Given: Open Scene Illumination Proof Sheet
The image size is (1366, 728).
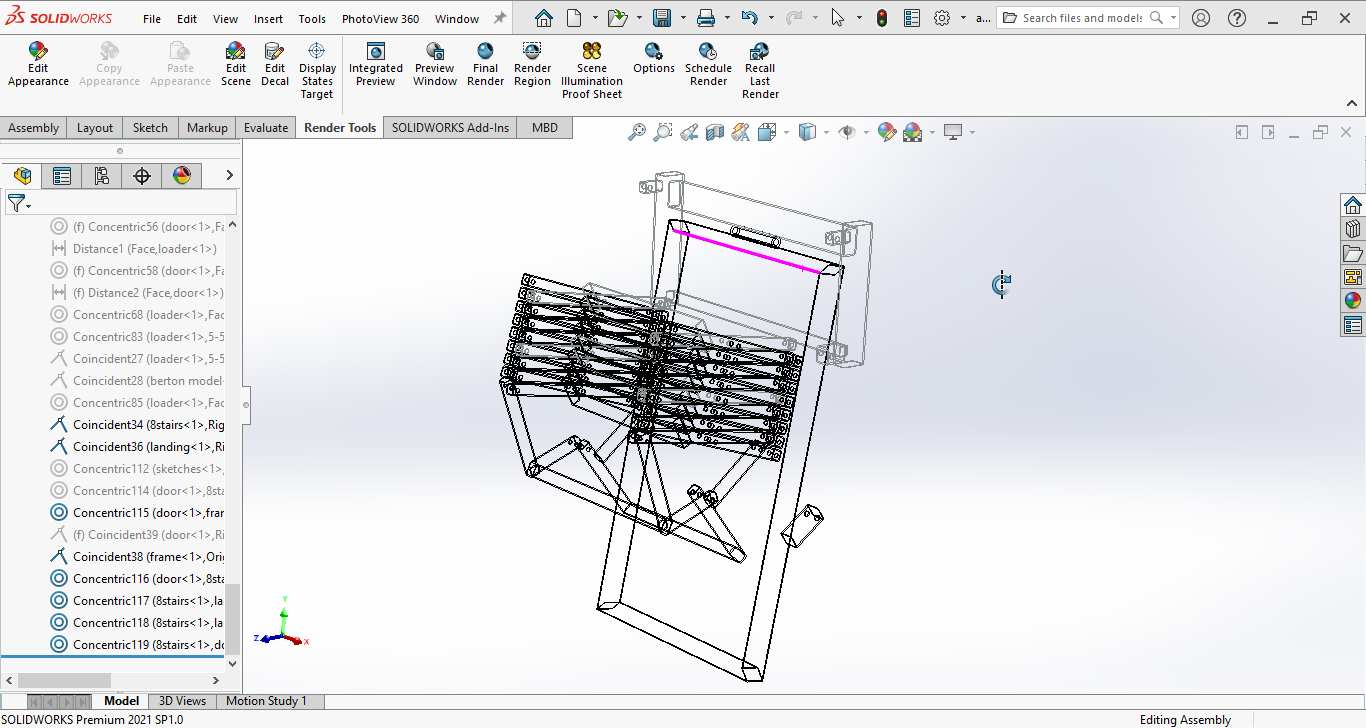Looking at the screenshot, I should [x=591, y=70].
